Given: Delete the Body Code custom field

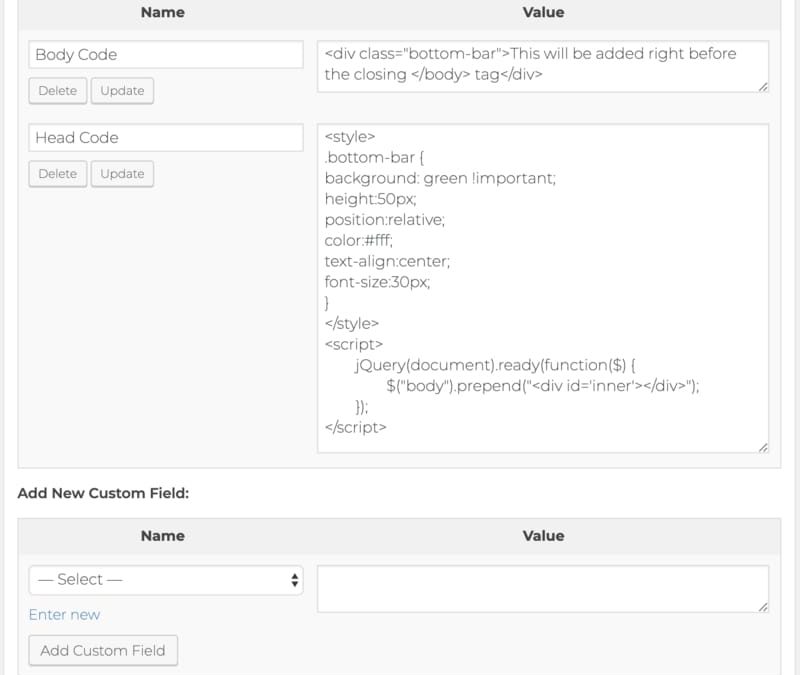Looking at the screenshot, I should tap(58, 91).
